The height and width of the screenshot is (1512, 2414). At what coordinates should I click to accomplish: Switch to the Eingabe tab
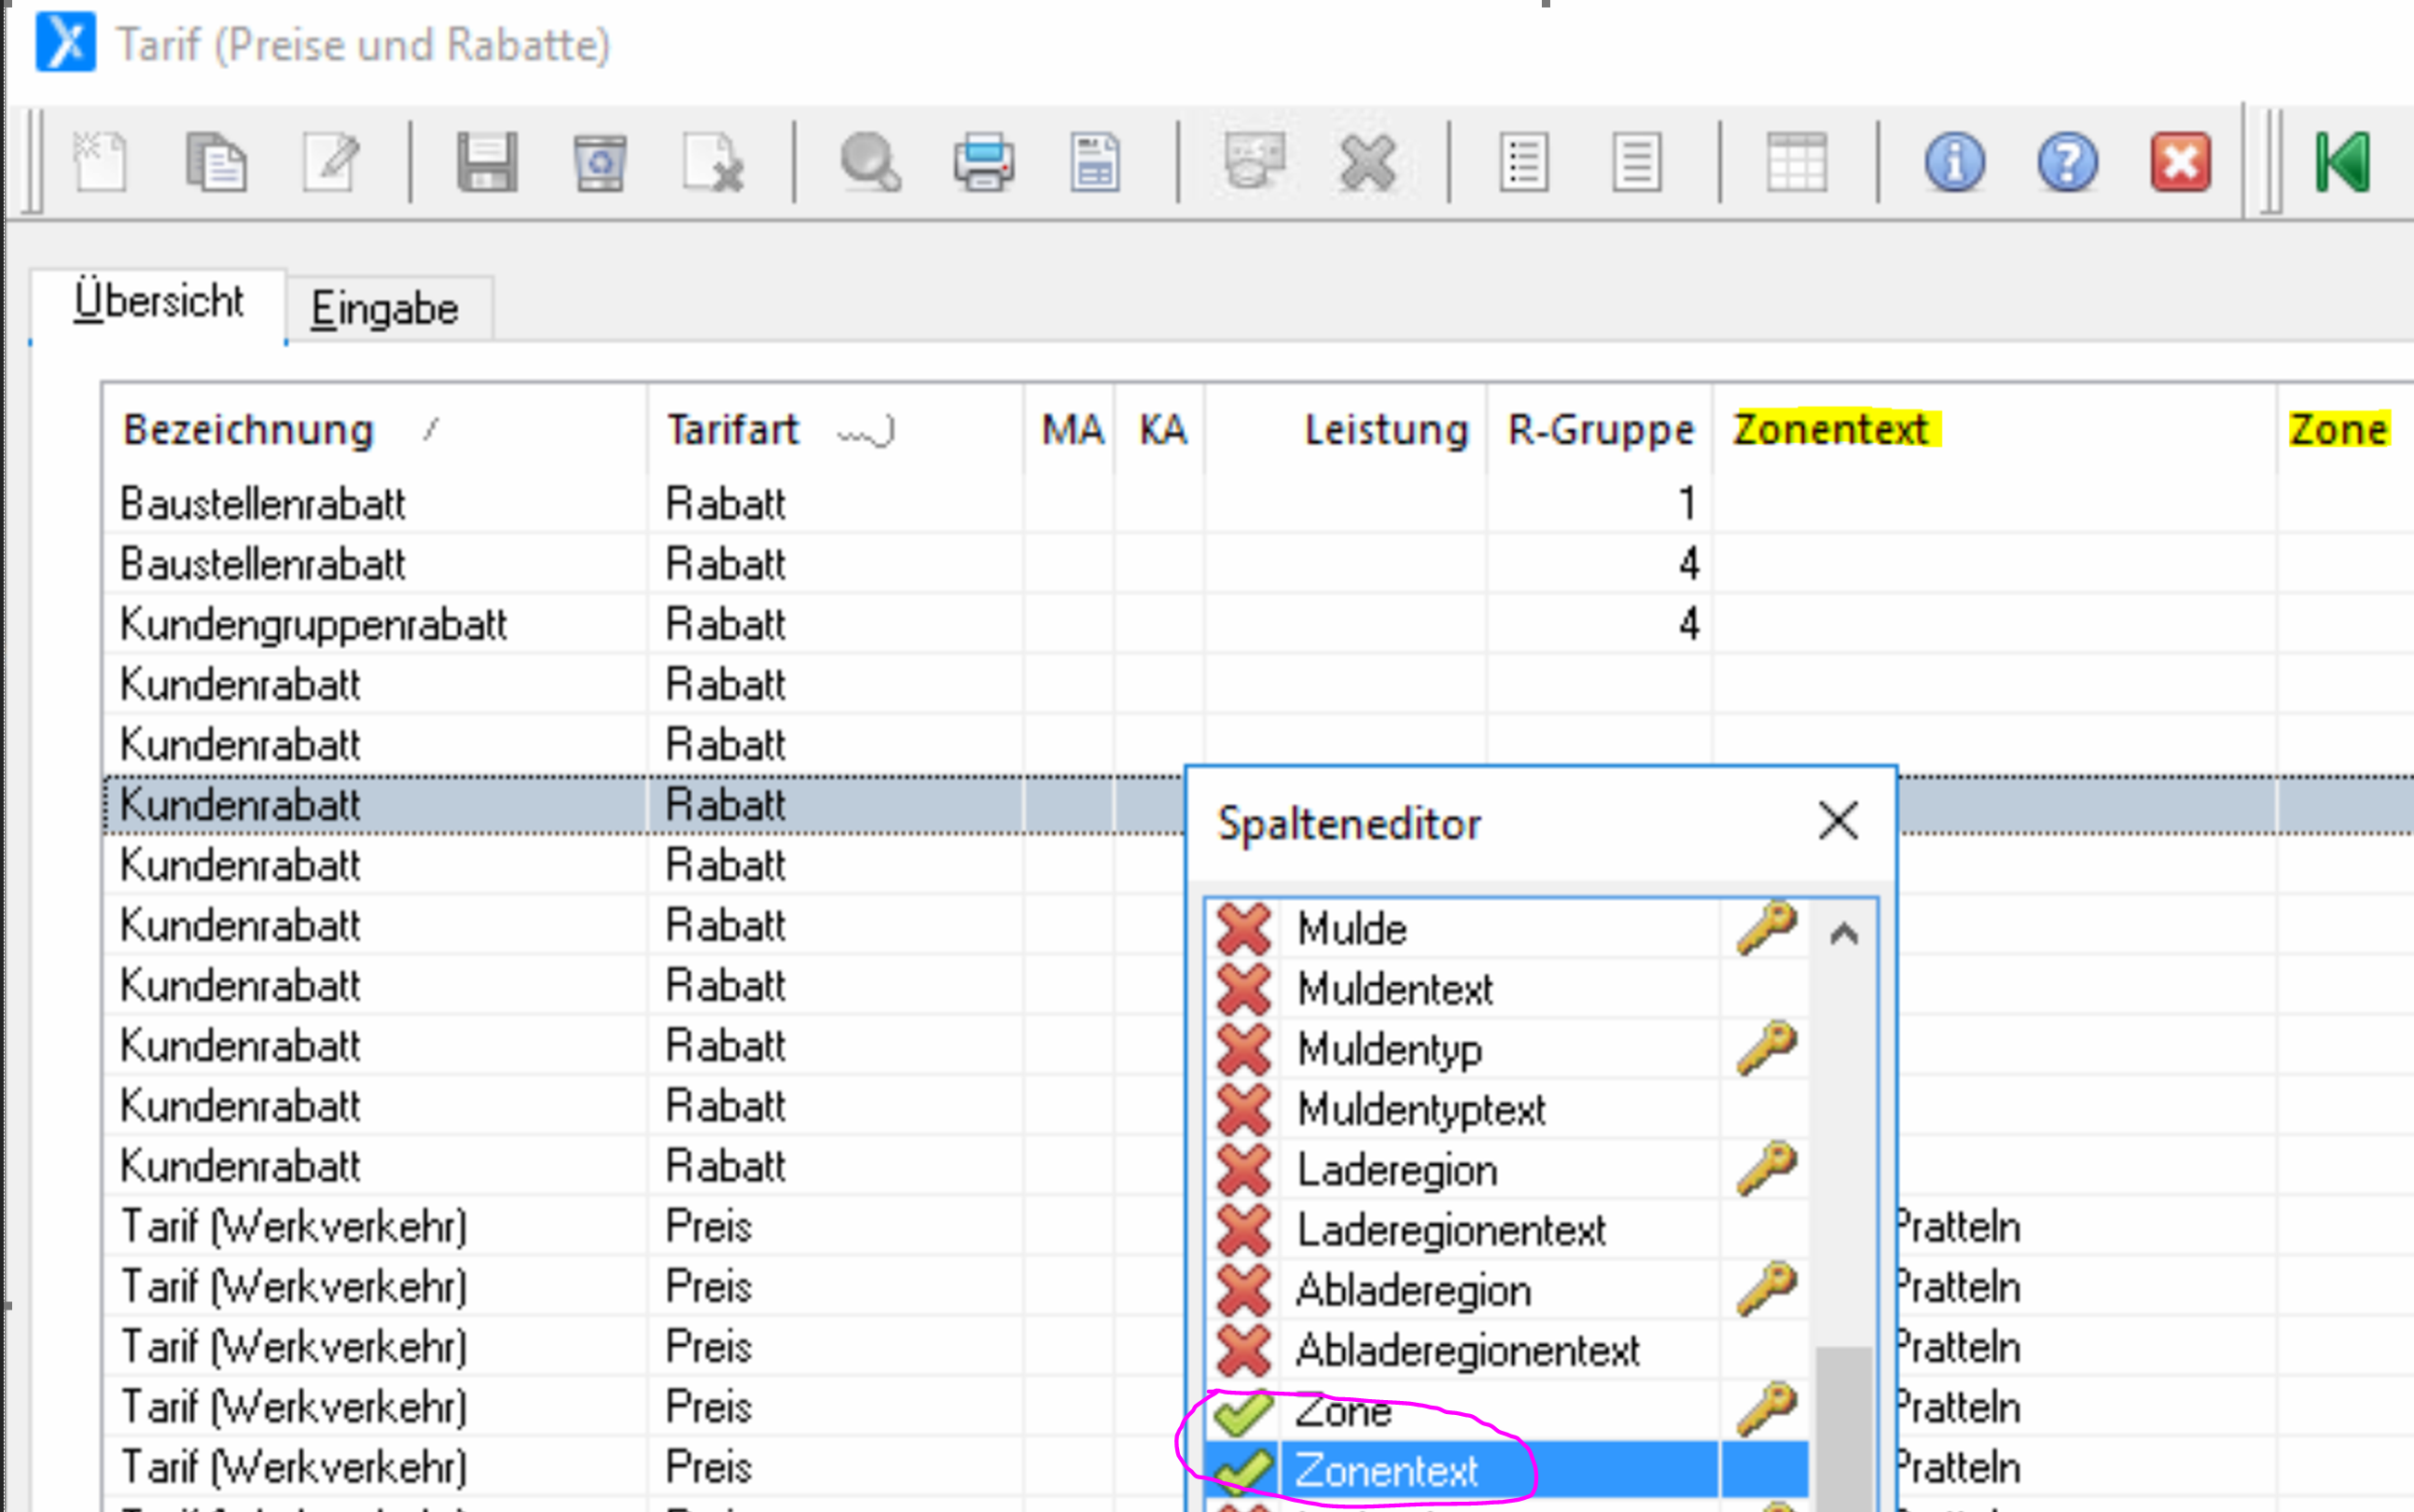(385, 309)
